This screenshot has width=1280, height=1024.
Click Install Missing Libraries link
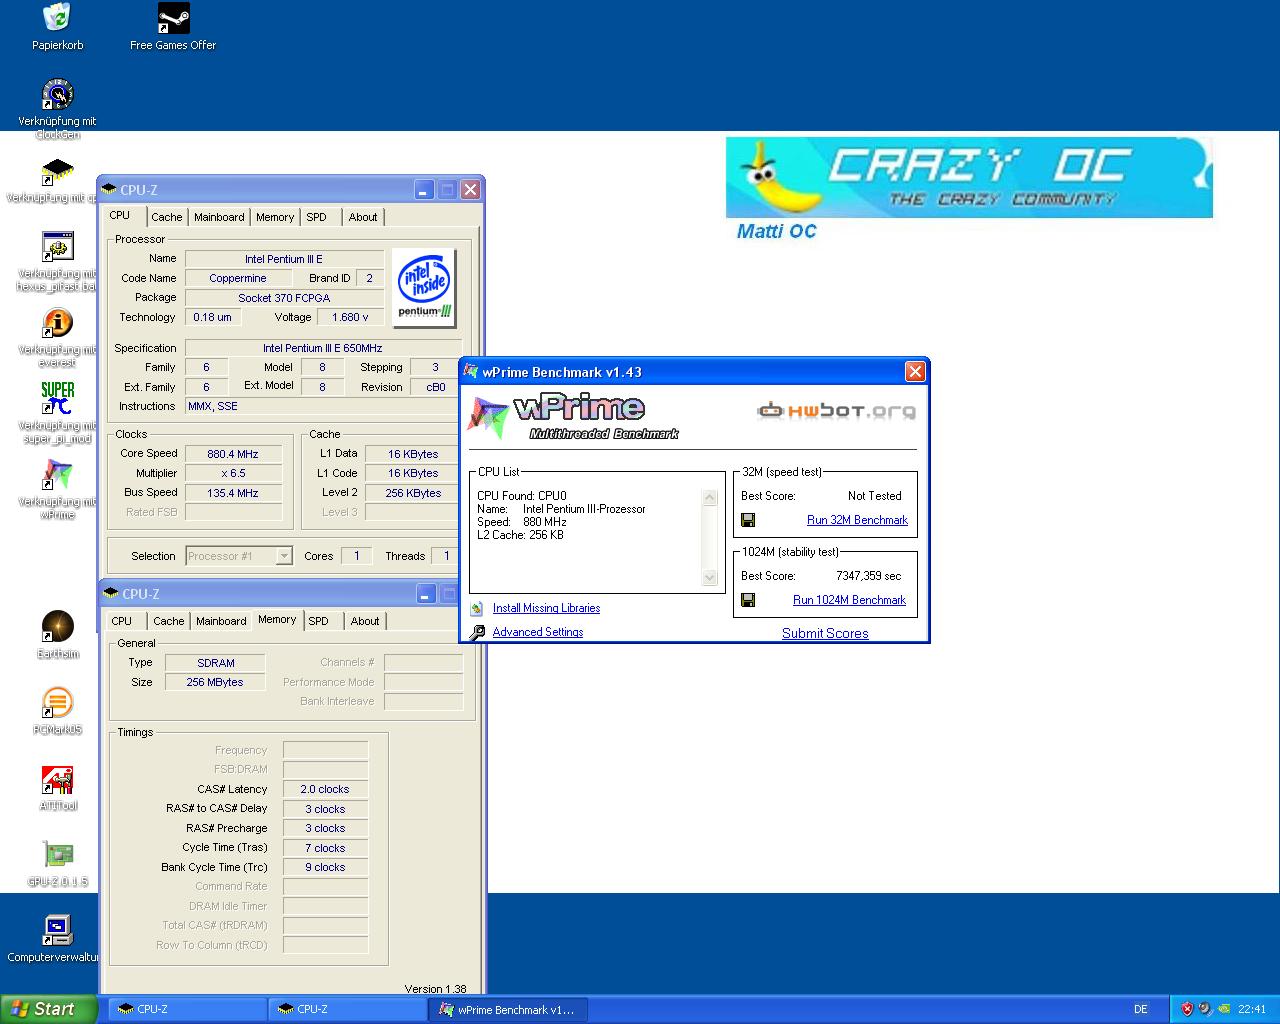(x=546, y=608)
